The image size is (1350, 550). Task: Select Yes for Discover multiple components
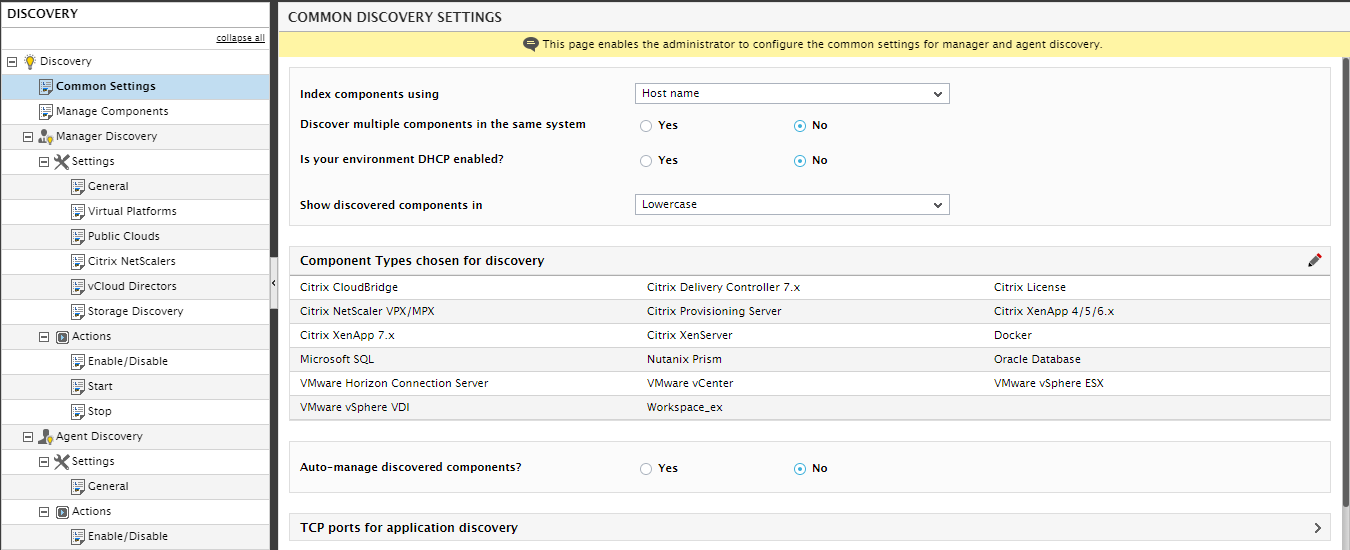pos(646,126)
